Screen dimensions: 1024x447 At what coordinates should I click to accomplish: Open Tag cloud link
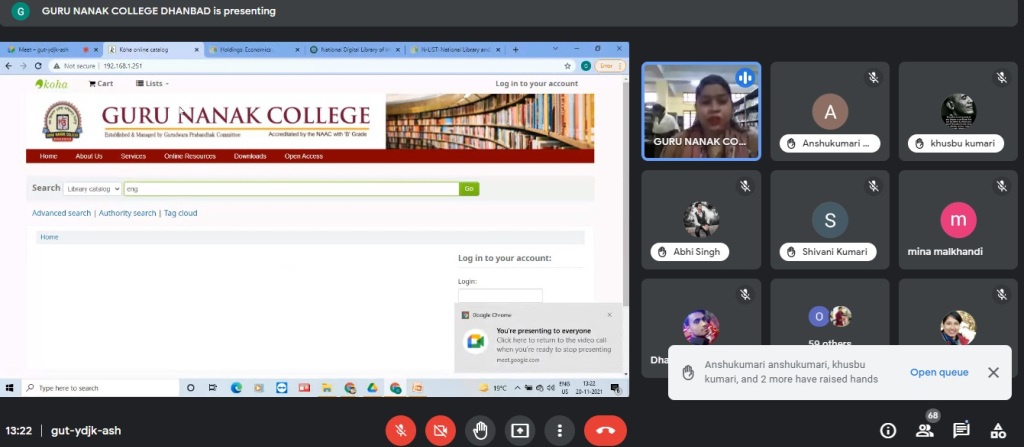[x=180, y=213]
